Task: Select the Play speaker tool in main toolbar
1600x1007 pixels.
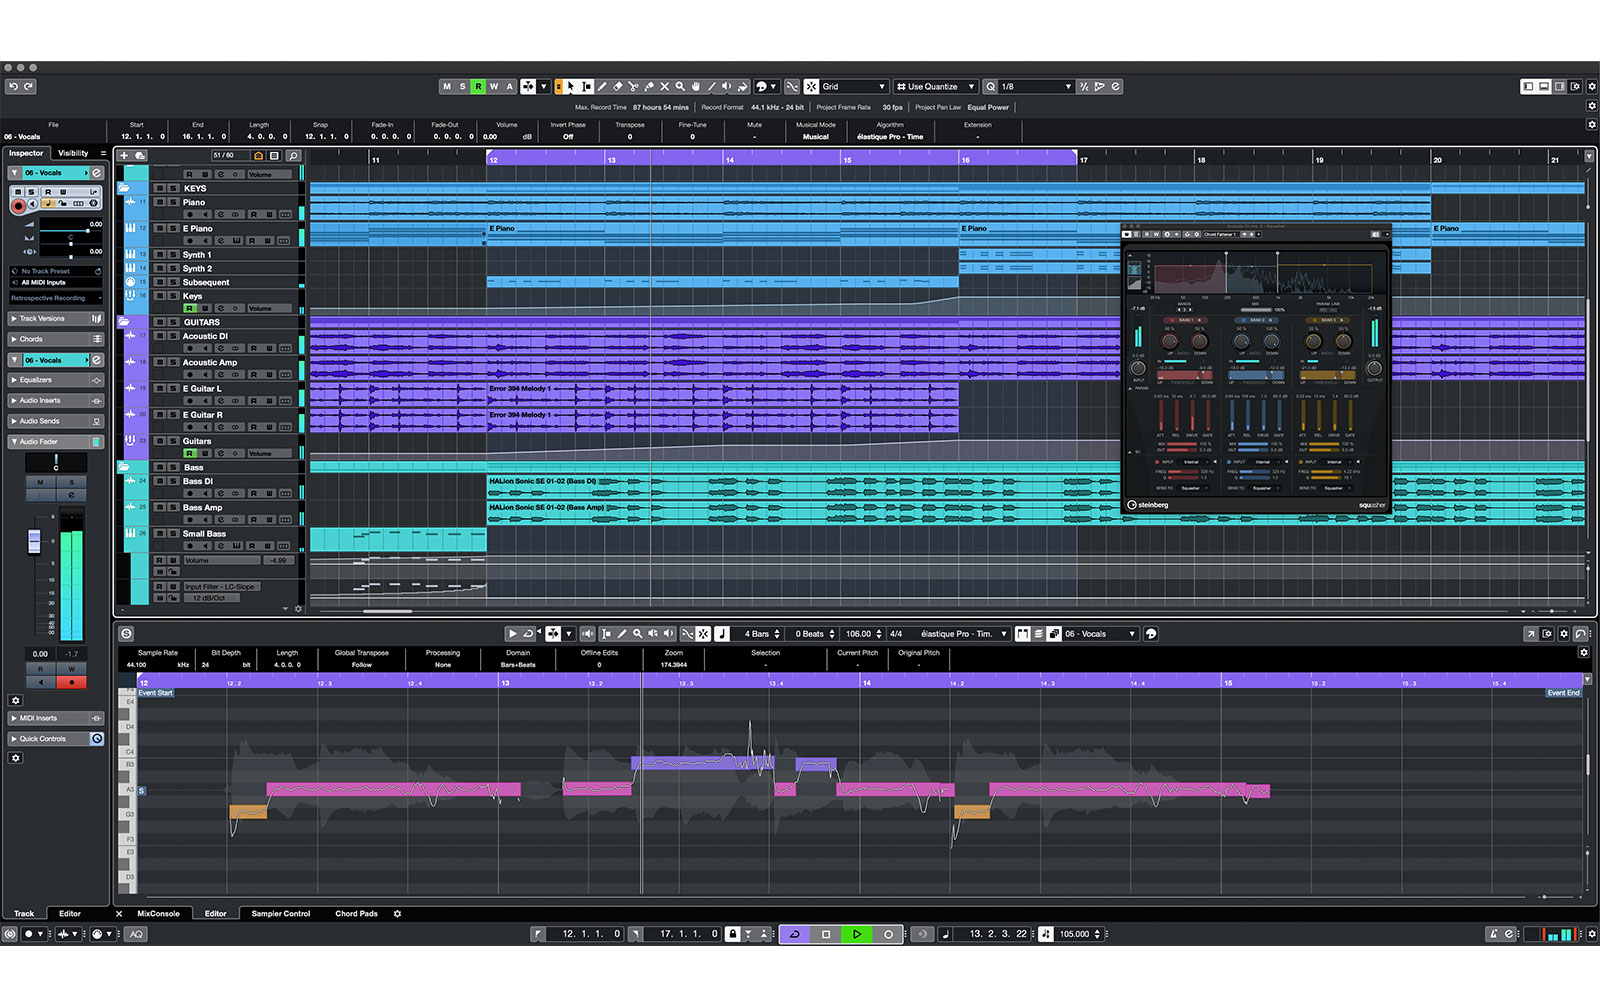Action: 727,86
